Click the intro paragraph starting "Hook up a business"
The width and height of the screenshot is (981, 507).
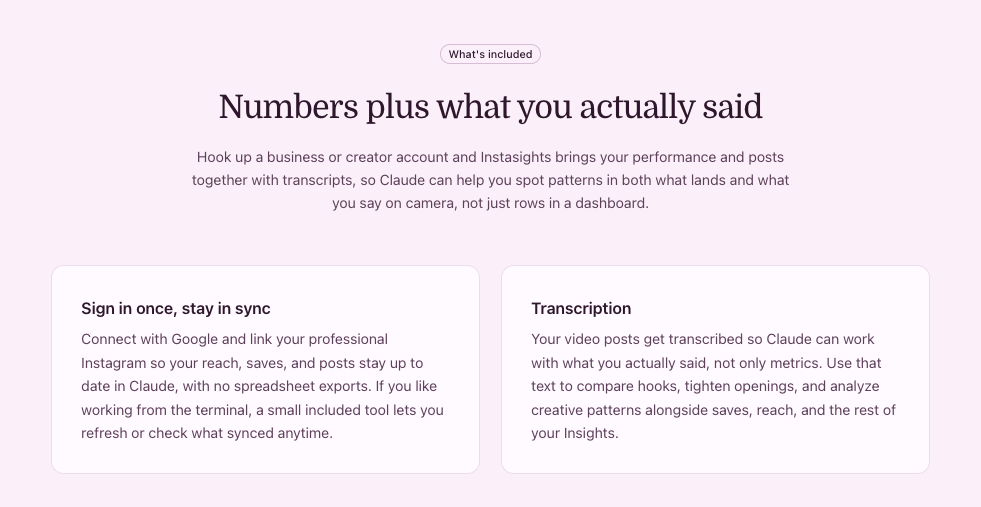click(490, 180)
